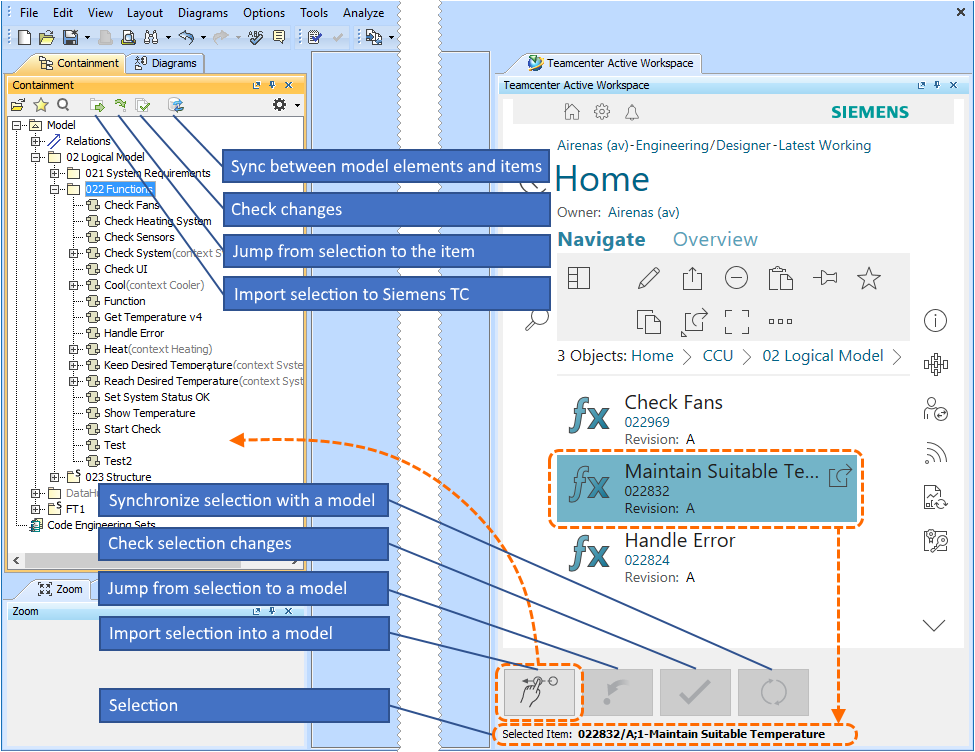Click Import selection into a model hand button
Image resolution: width=975 pixels, height=752 pixels.
[x=539, y=692]
